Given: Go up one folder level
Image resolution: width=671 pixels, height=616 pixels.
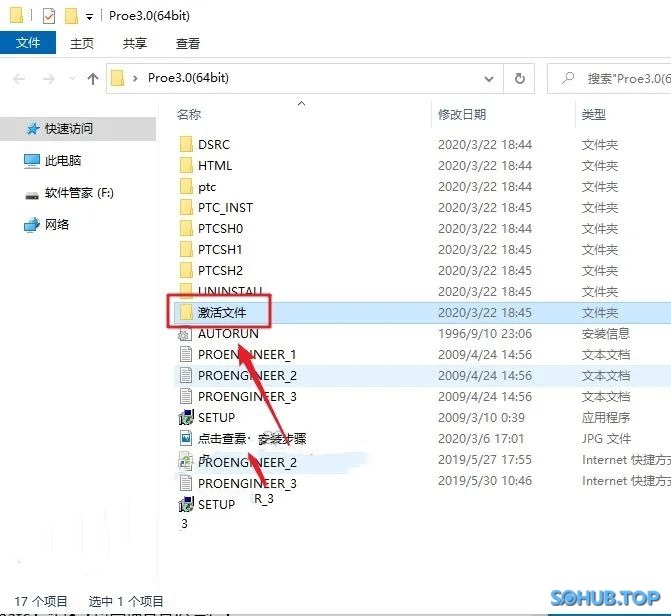Looking at the screenshot, I should pos(93,79).
